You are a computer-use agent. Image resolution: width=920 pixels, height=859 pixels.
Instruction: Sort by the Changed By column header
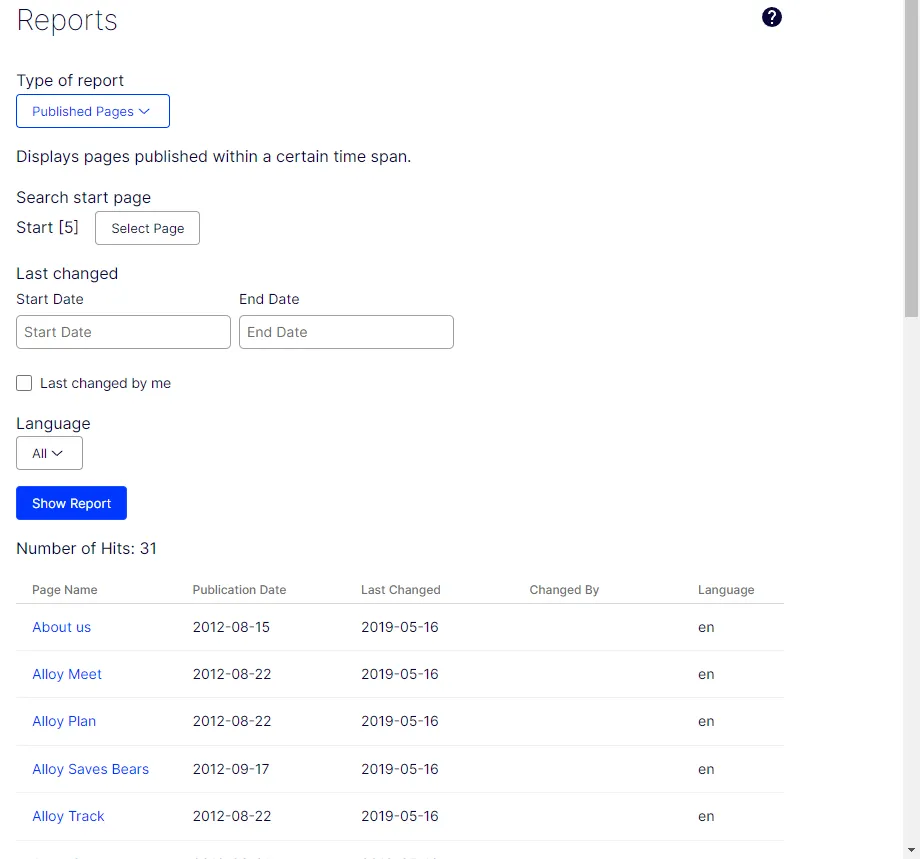click(564, 590)
